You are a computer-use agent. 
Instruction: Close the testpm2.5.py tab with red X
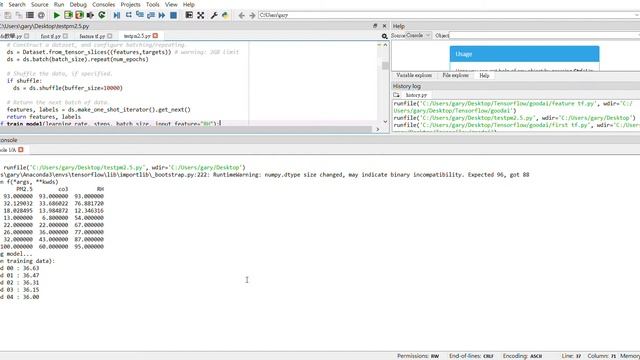click(x=155, y=36)
